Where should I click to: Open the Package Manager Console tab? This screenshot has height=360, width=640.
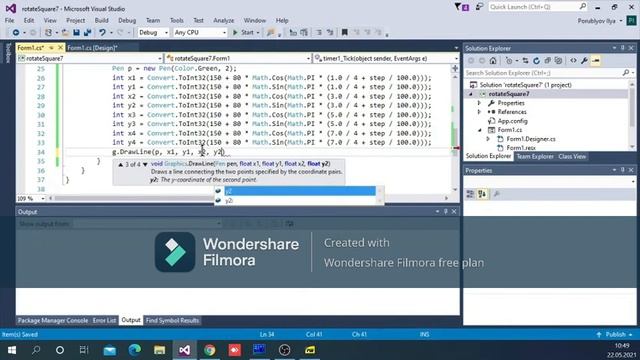coord(53,320)
